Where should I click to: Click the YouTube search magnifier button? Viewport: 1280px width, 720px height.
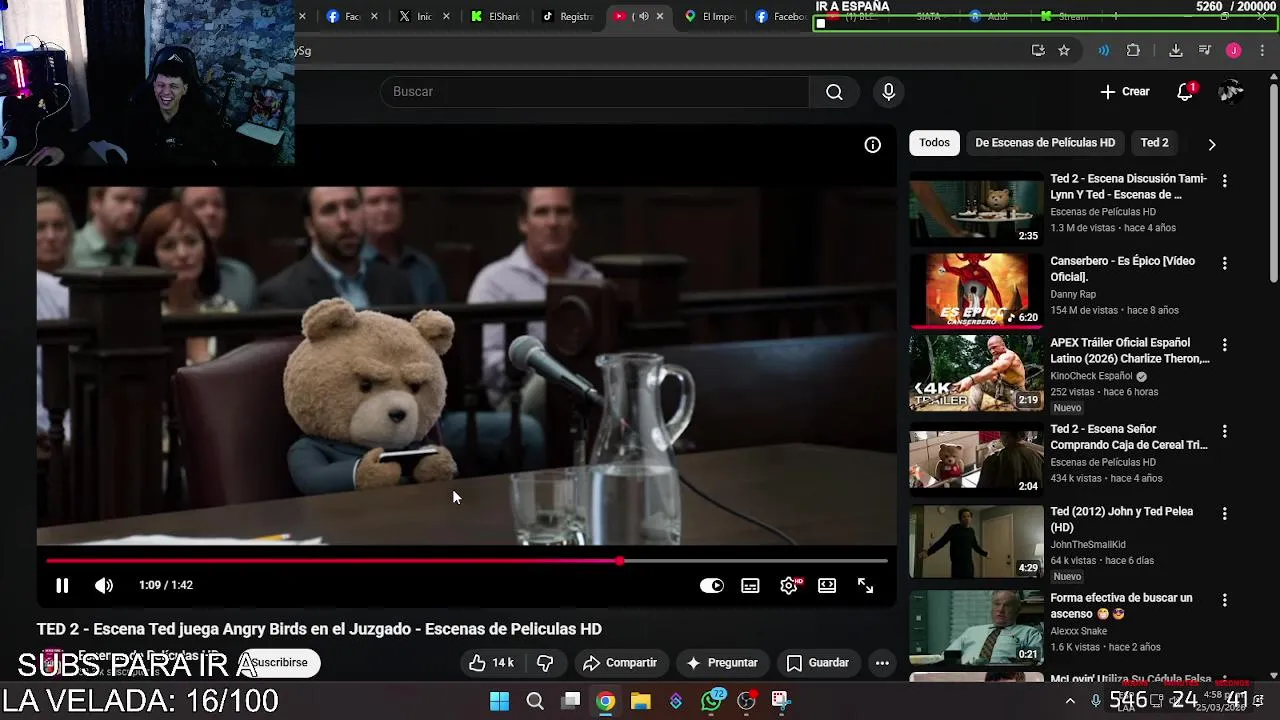pyautogui.click(x=834, y=92)
